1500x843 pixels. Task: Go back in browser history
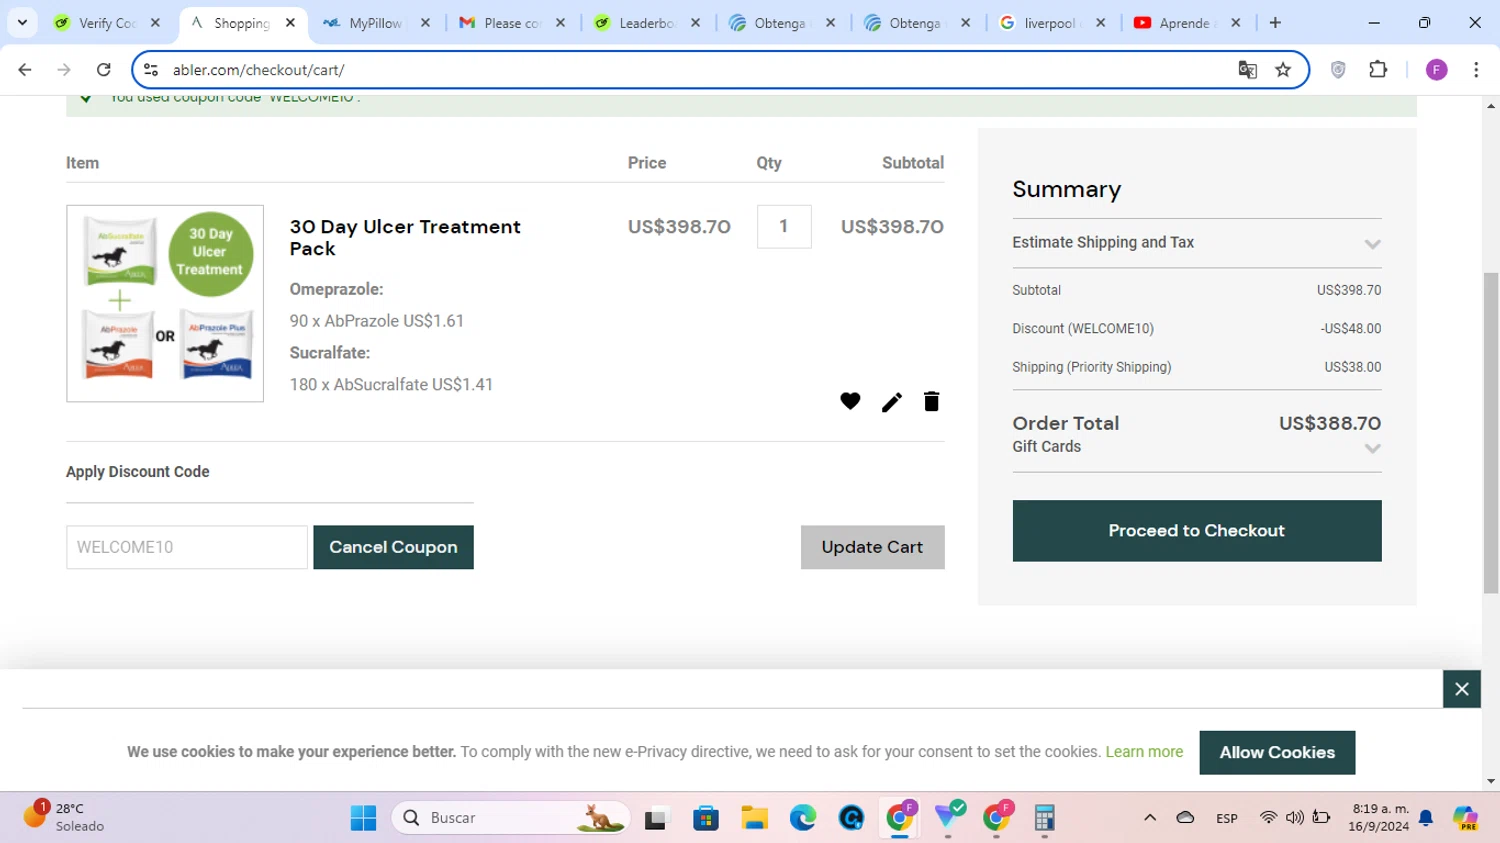25,70
